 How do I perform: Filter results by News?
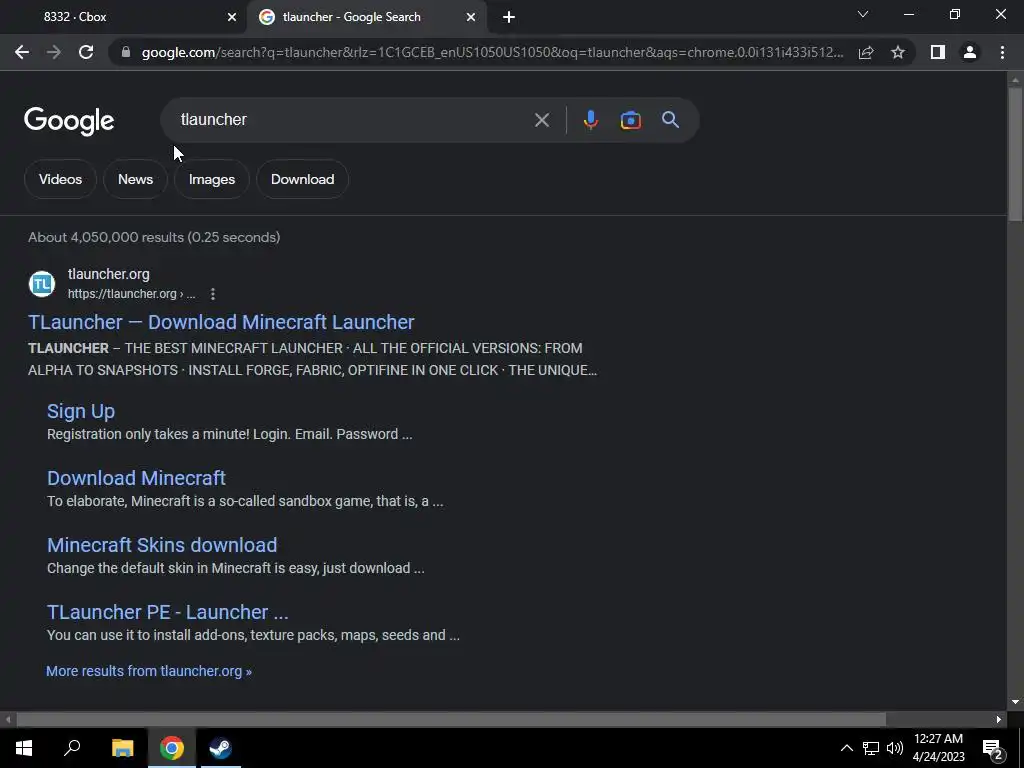tap(135, 179)
